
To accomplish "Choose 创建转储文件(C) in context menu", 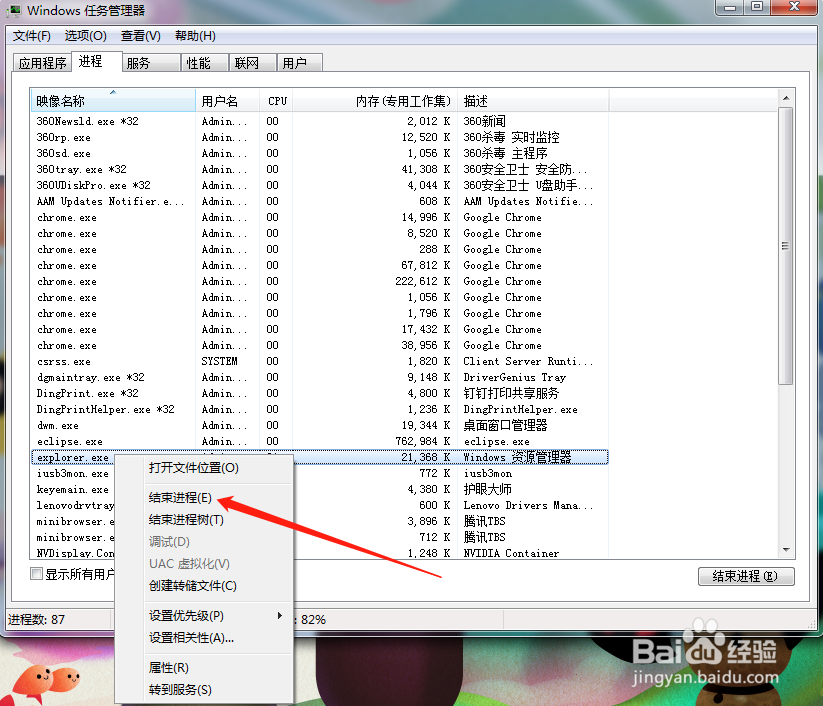I will coord(204,586).
